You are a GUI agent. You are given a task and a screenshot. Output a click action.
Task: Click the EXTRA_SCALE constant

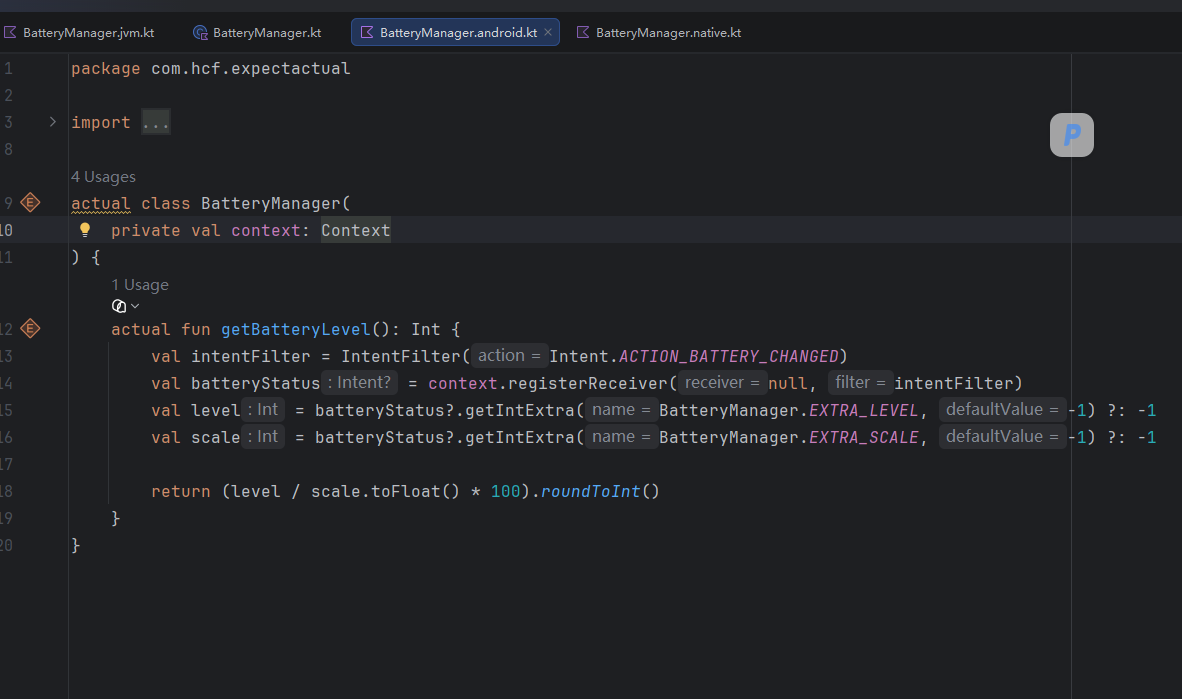864,437
